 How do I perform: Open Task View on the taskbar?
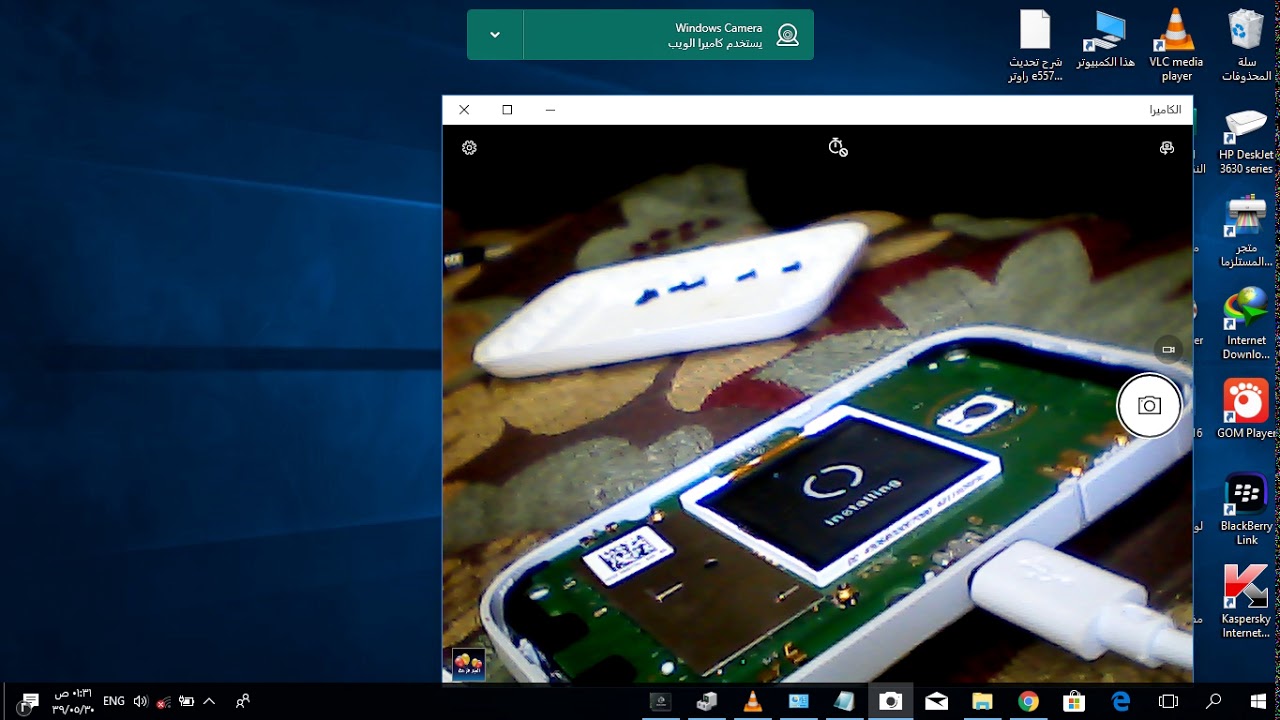1167,701
